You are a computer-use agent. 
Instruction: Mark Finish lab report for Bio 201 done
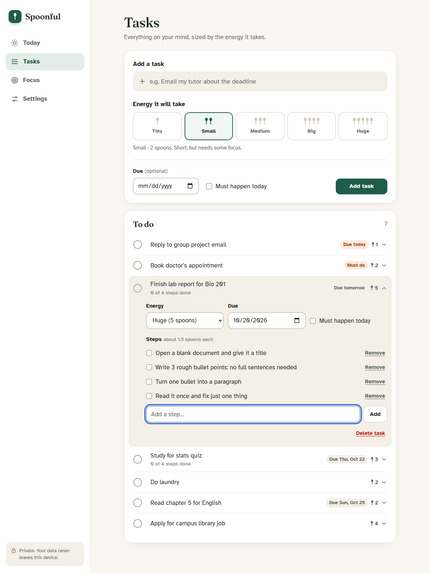pos(138,288)
